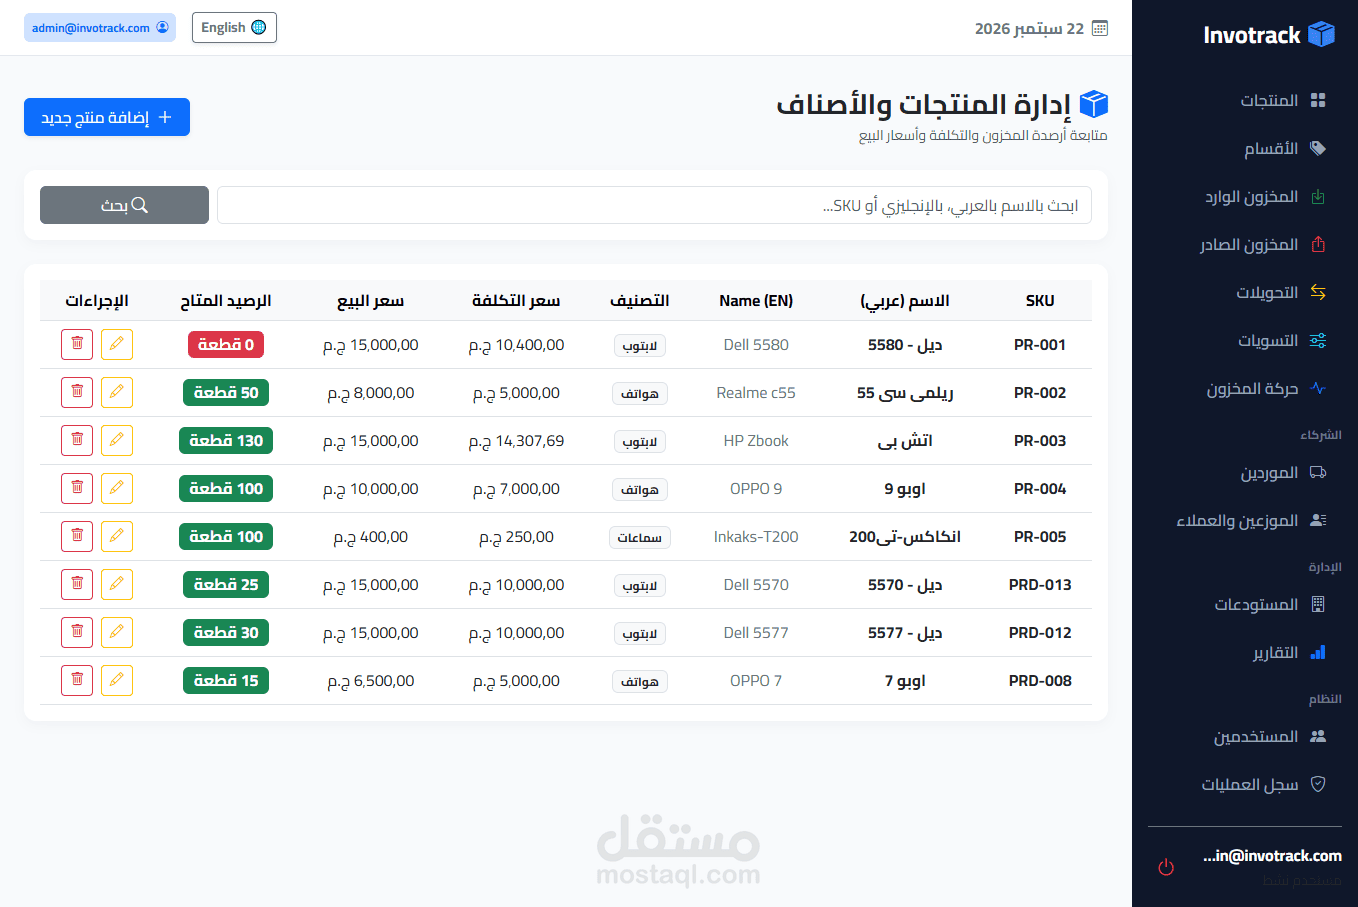Viewport: 1358px width, 907px height.
Task: Click the admin@invotrack.com user badge
Action: [100, 27]
